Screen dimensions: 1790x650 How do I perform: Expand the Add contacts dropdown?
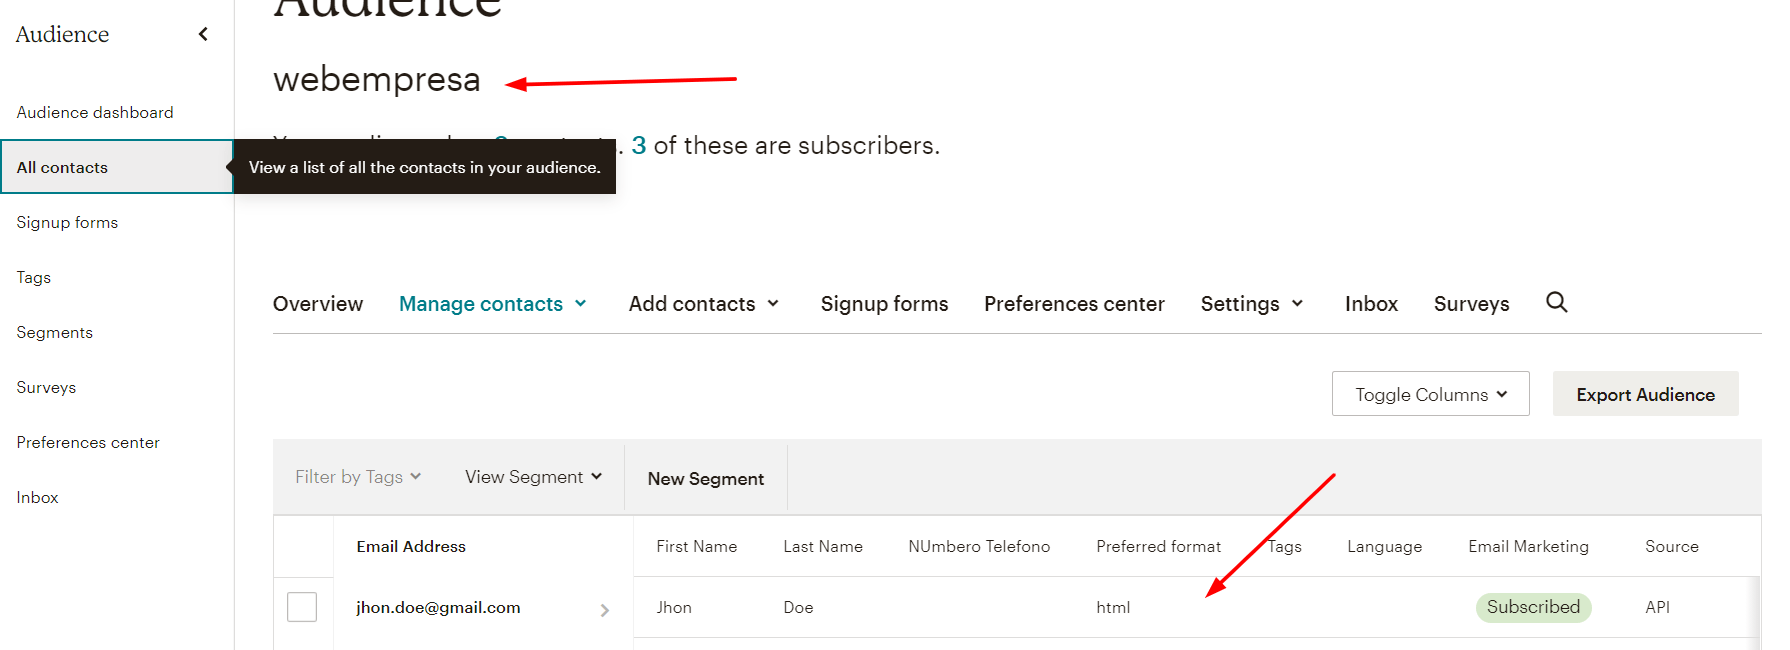pyautogui.click(x=704, y=304)
